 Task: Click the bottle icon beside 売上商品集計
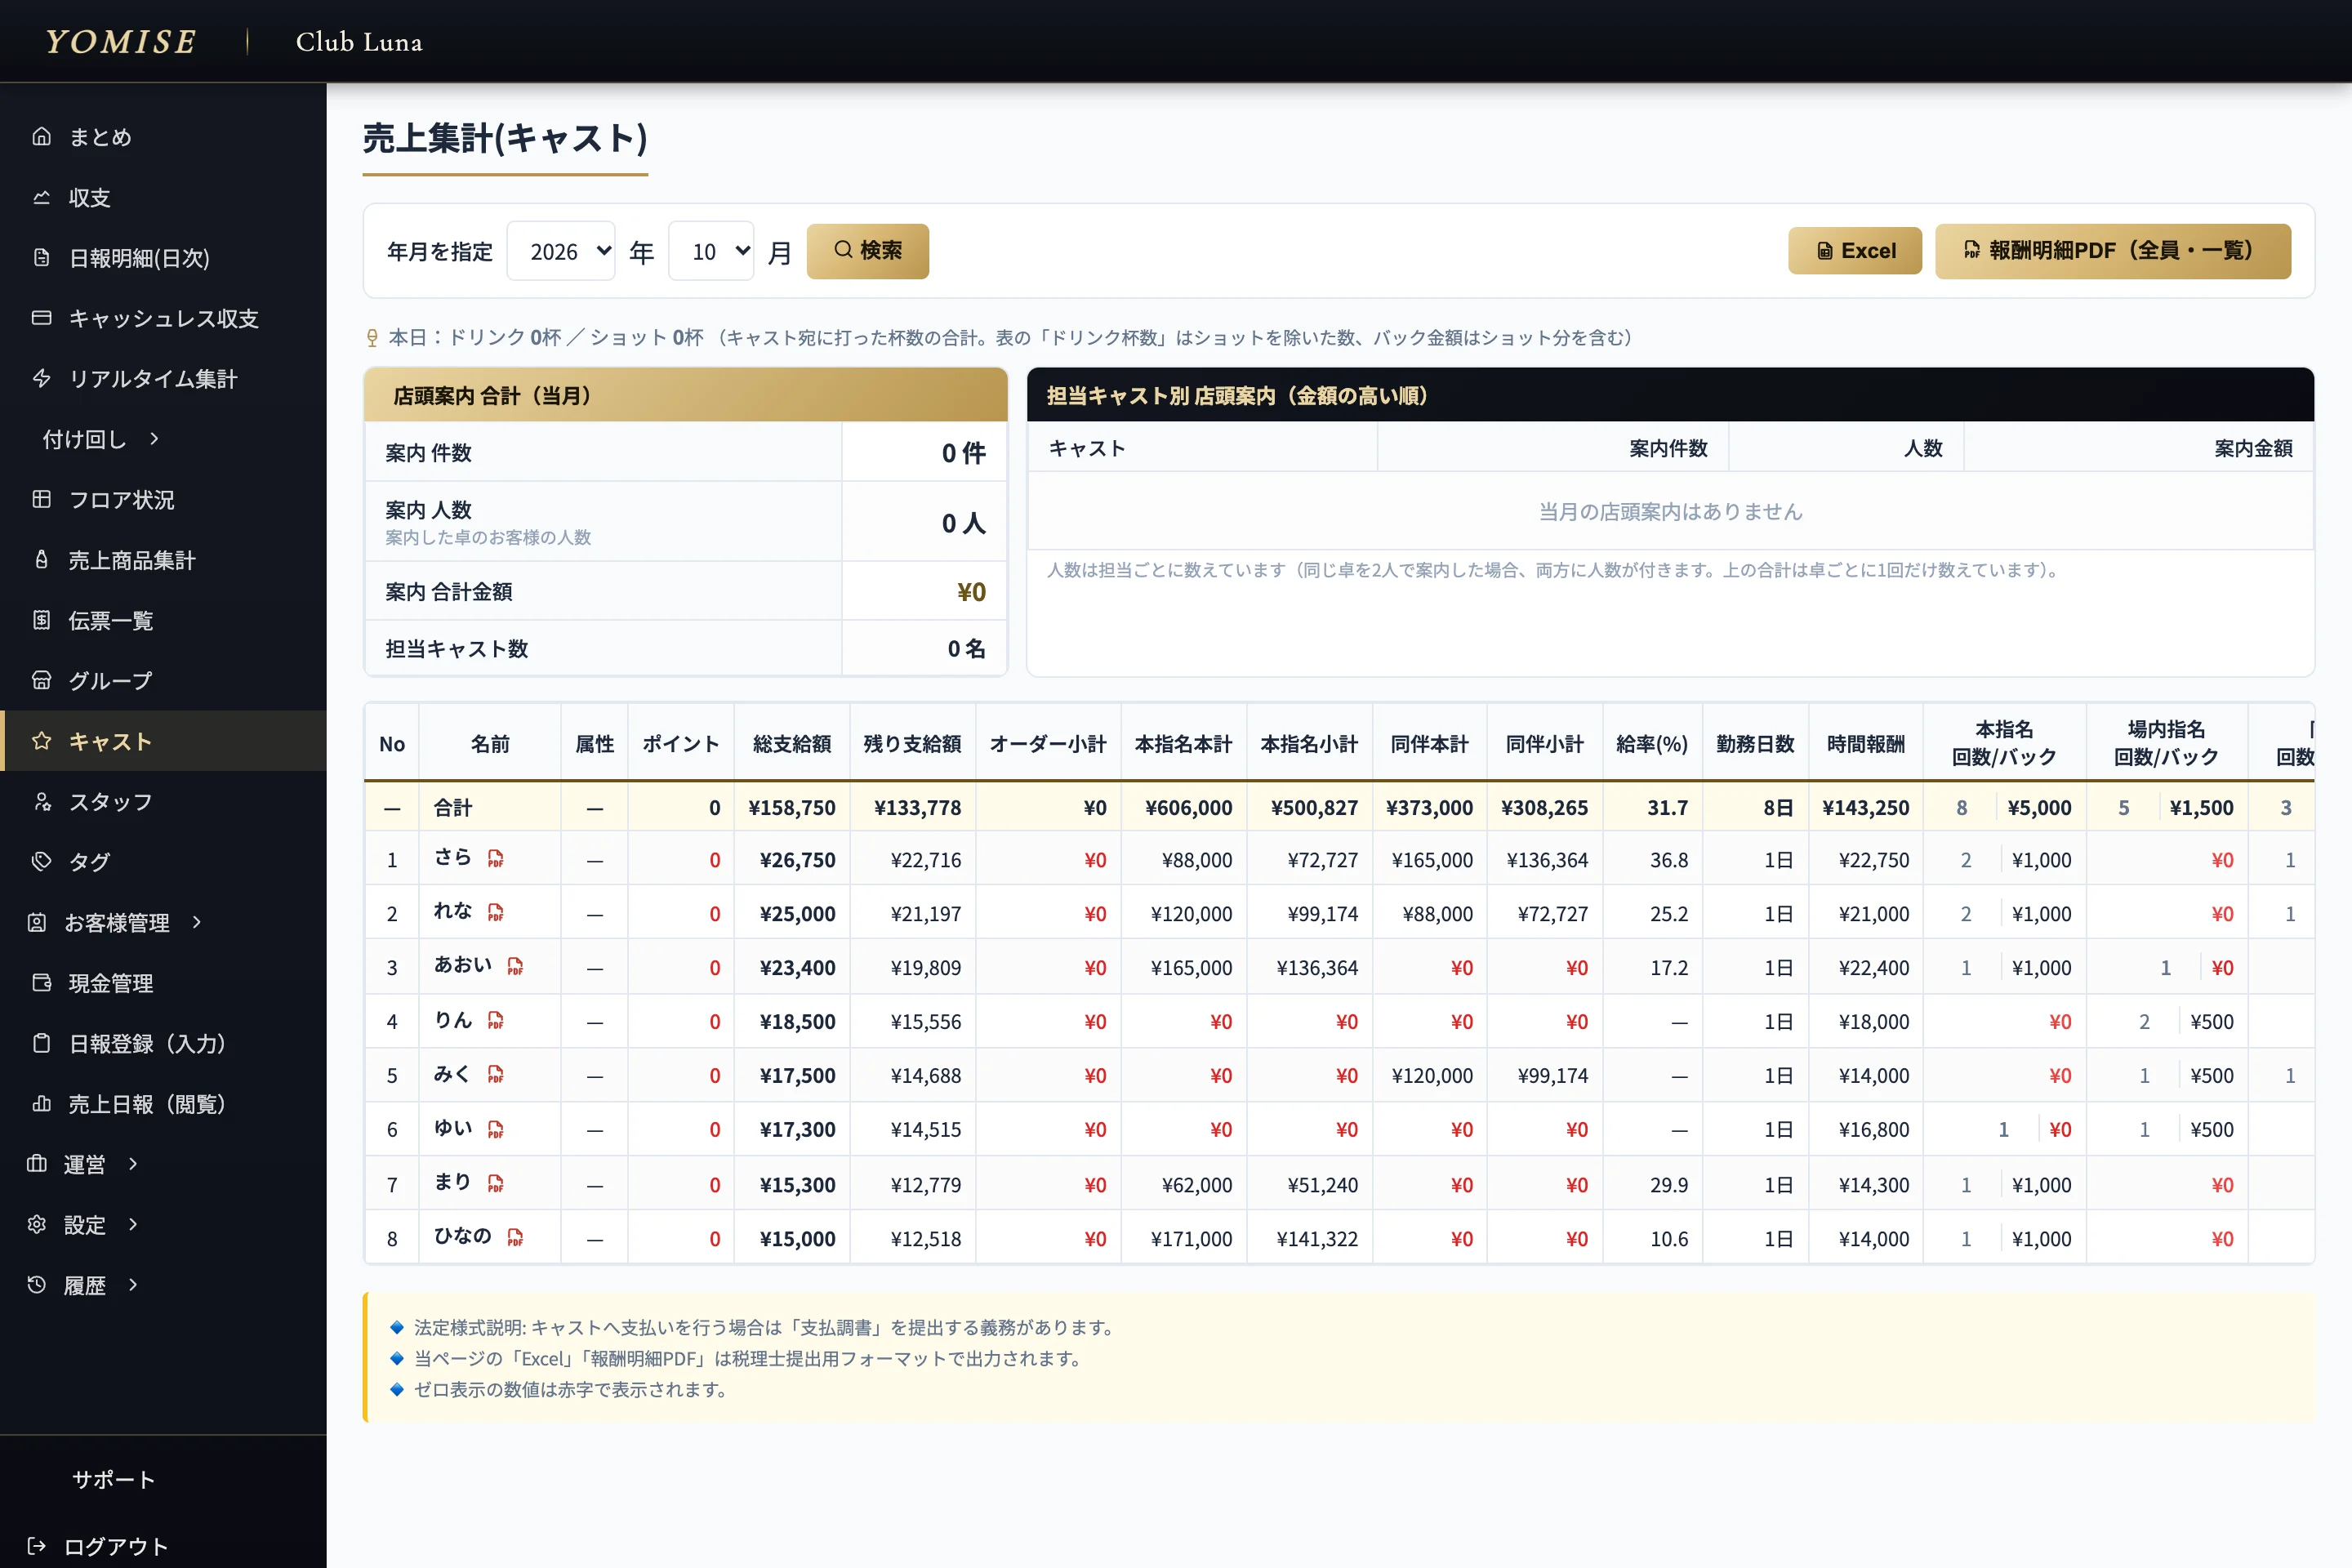[41, 560]
